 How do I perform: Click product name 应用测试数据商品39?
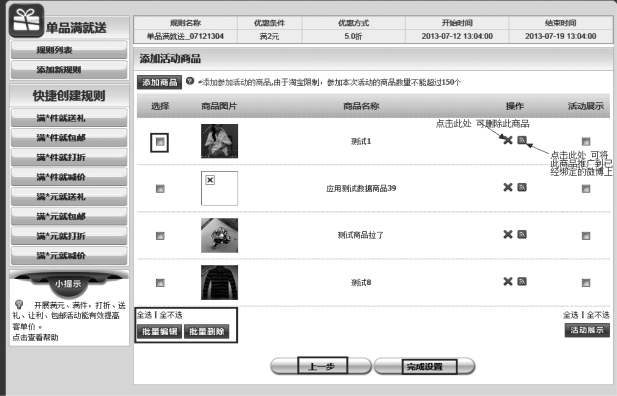point(361,189)
